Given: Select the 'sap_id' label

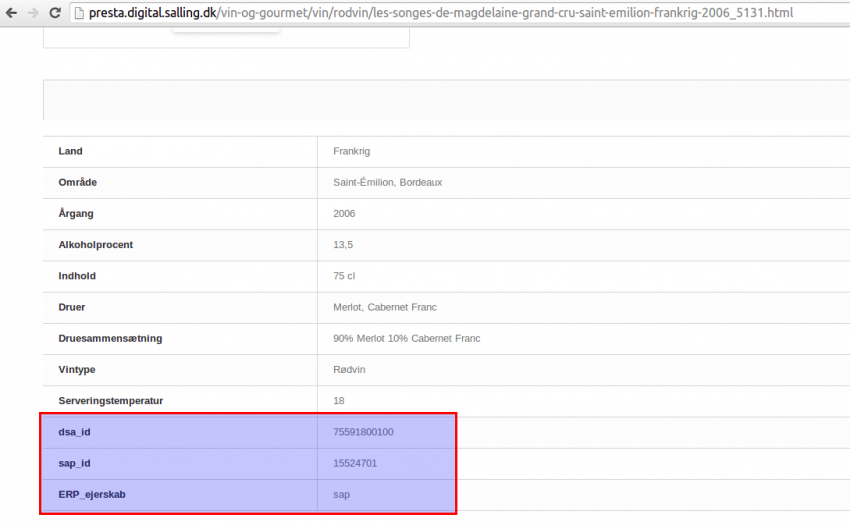Looking at the screenshot, I should [74, 463].
